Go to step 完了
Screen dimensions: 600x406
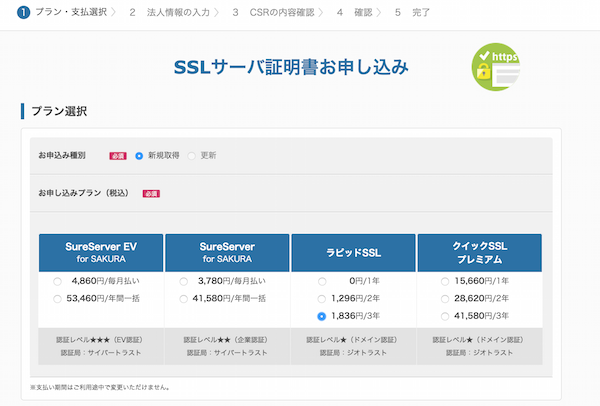[421, 13]
